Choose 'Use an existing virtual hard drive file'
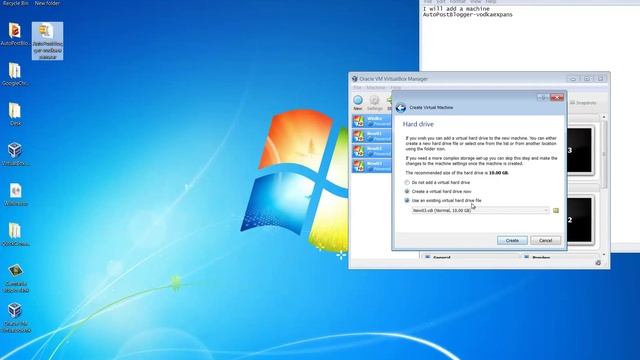The height and width of the screenshot is (360, 640). click(443, 200)
